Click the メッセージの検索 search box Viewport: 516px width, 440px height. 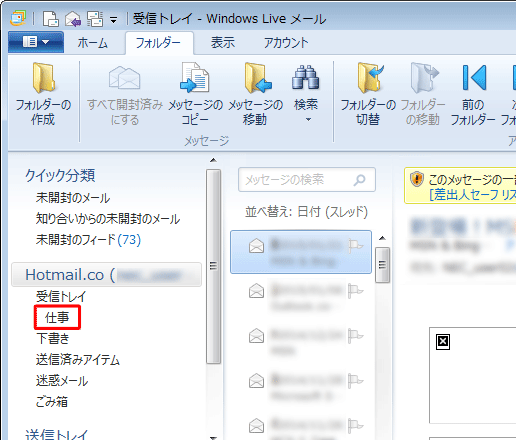pos(307,180)
